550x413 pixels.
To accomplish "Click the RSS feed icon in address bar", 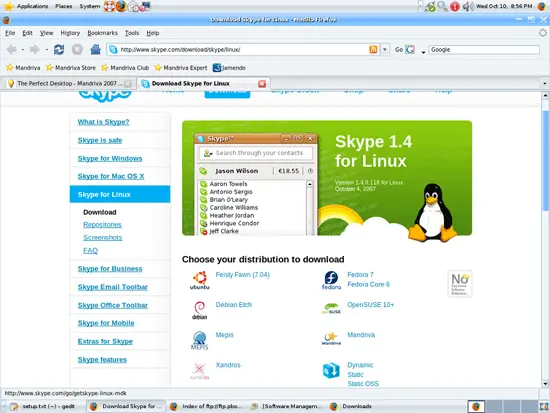I will 373,49.
